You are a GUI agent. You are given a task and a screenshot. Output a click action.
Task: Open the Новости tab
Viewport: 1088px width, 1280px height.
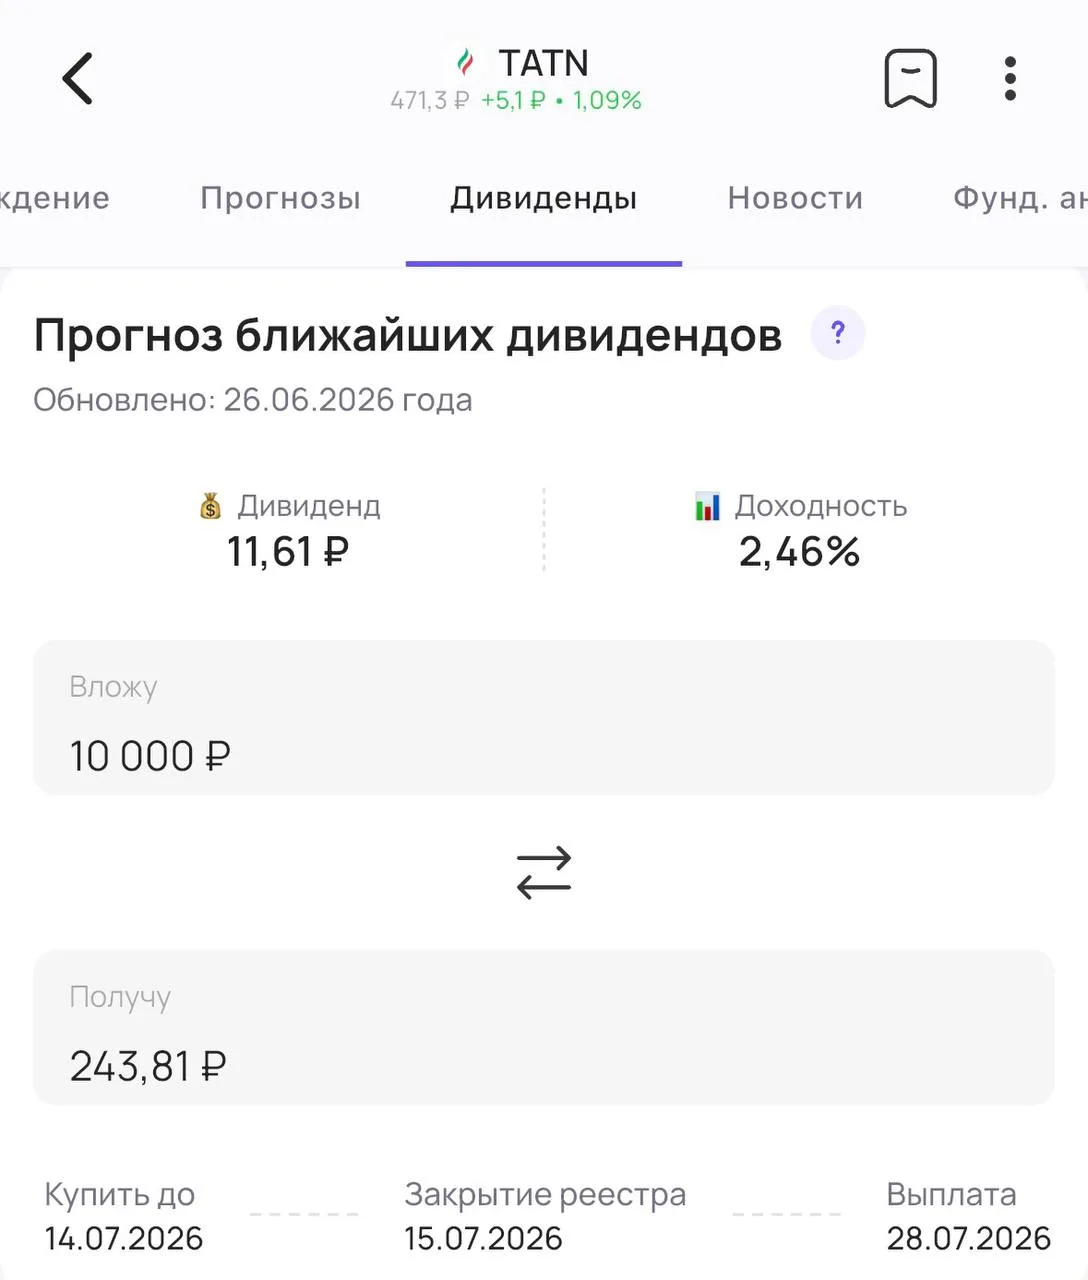[795, 198]
